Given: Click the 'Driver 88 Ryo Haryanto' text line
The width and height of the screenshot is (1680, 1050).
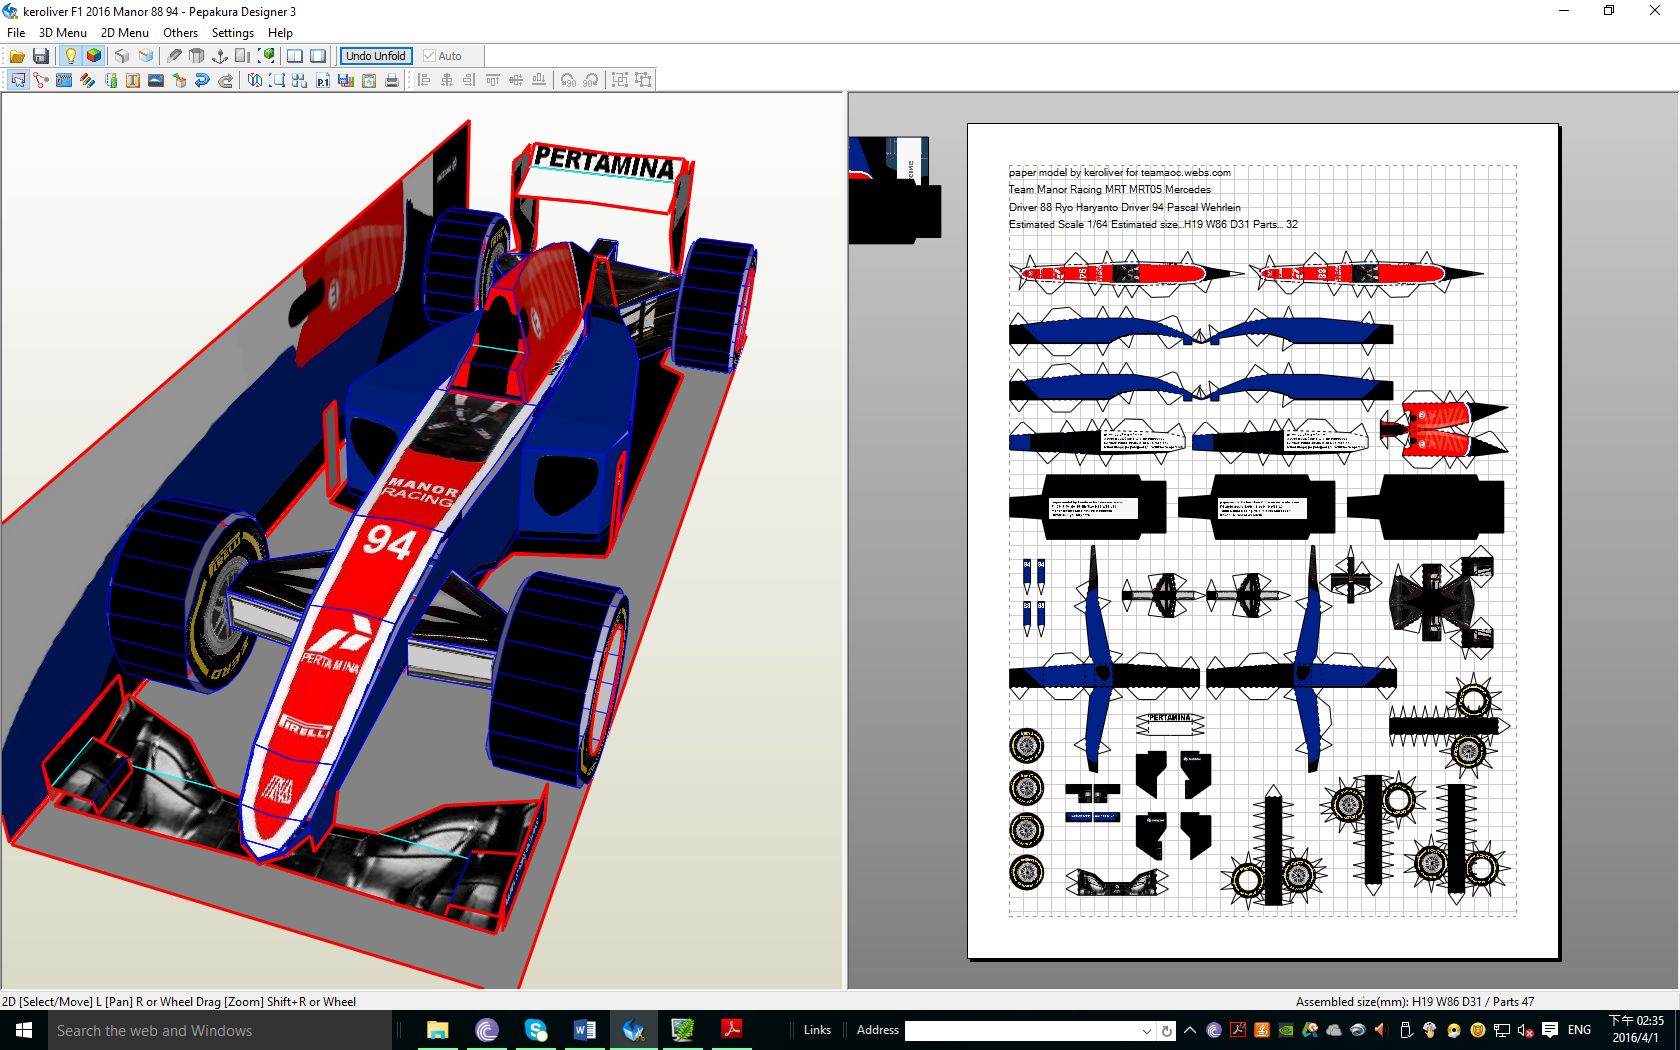Looking at the screenshot, I should [x=1124, y=207].
